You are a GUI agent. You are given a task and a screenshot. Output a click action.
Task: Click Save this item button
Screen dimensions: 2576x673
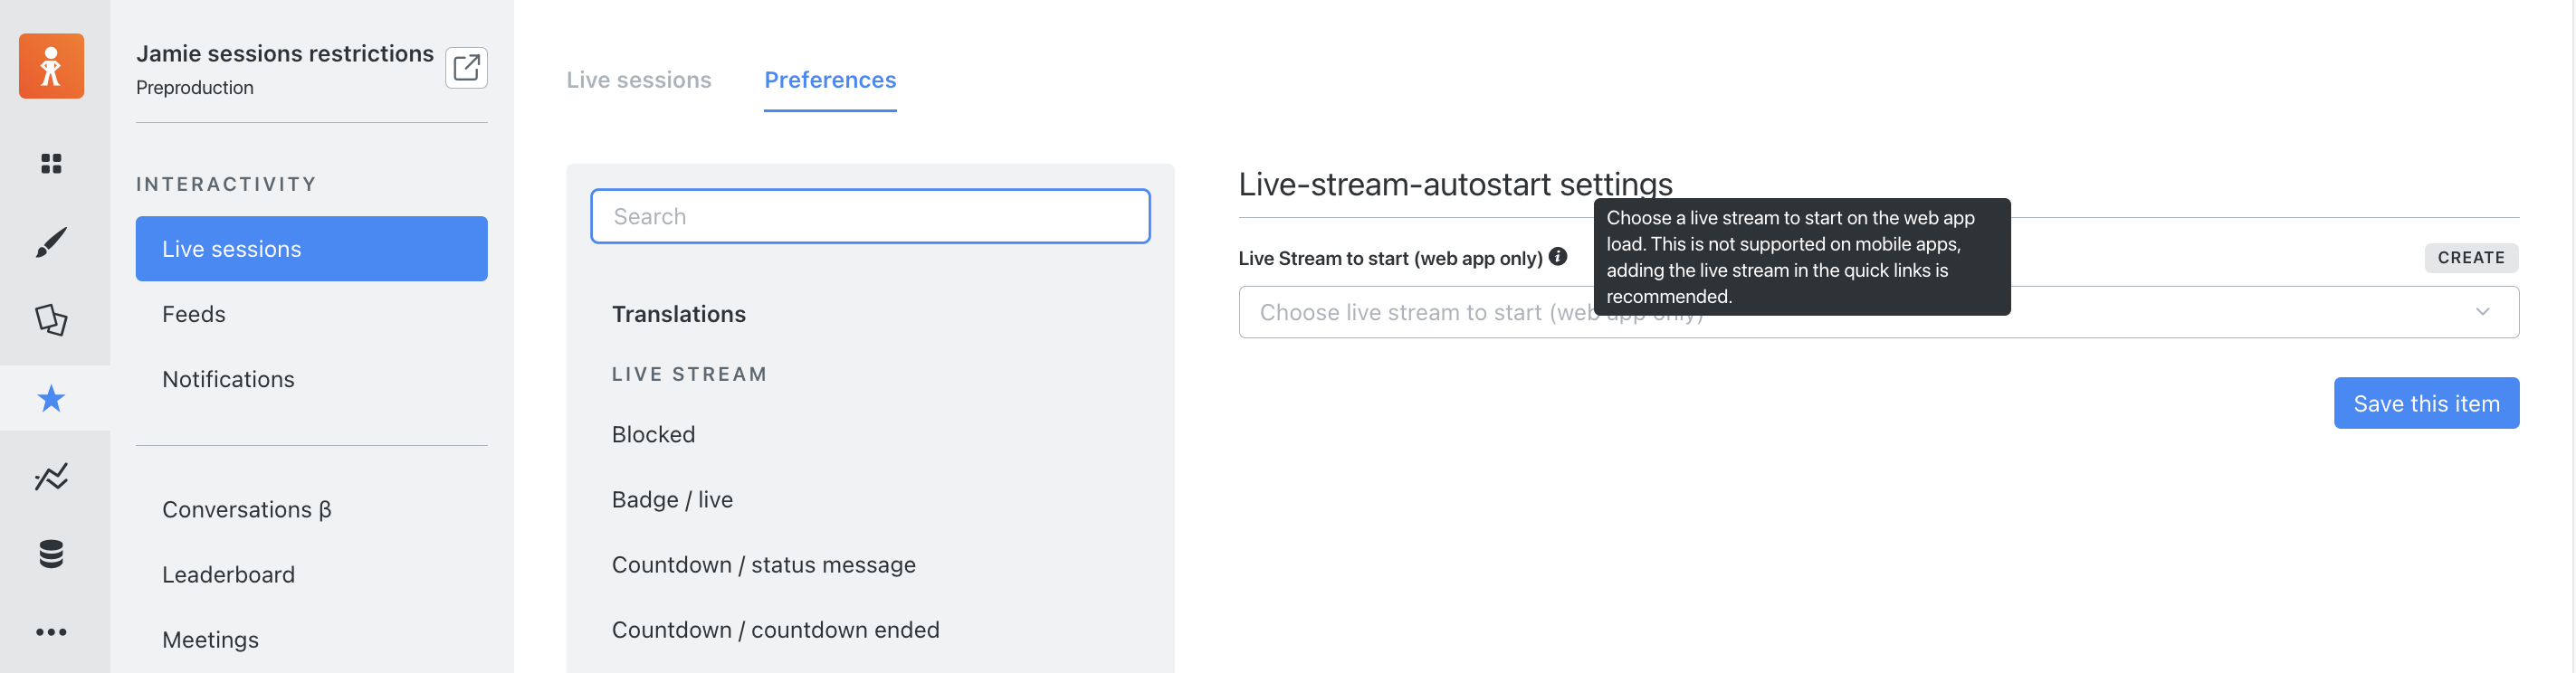click(x=2426, y=403)
